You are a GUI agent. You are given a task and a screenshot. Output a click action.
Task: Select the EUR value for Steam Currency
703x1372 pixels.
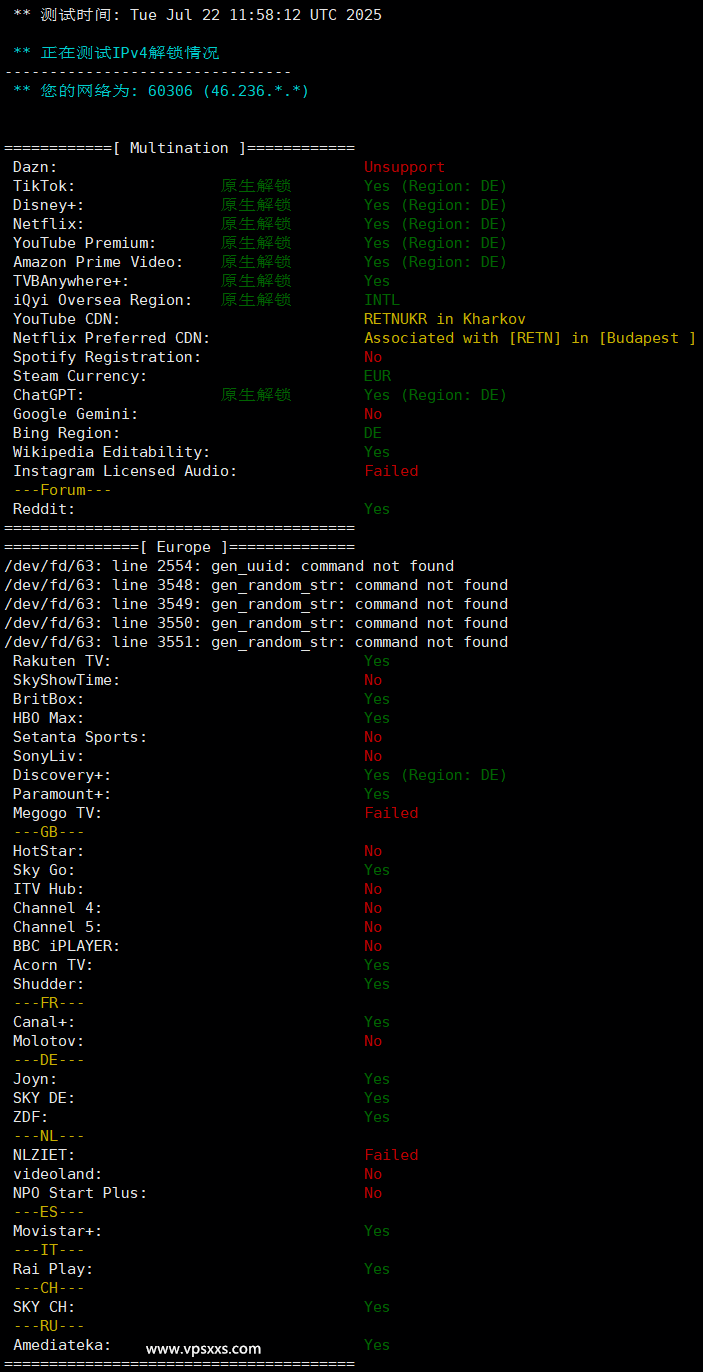click(x=377, y=376)
